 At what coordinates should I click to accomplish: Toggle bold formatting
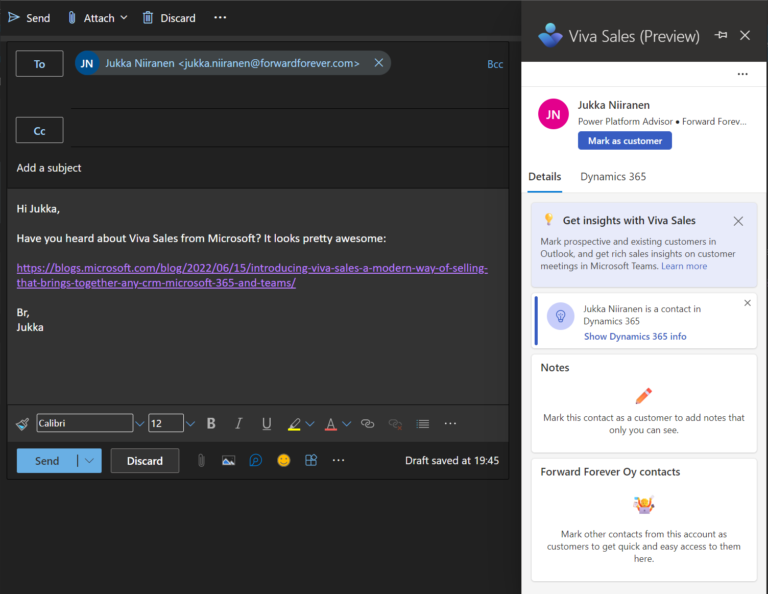tap(211, 423)
